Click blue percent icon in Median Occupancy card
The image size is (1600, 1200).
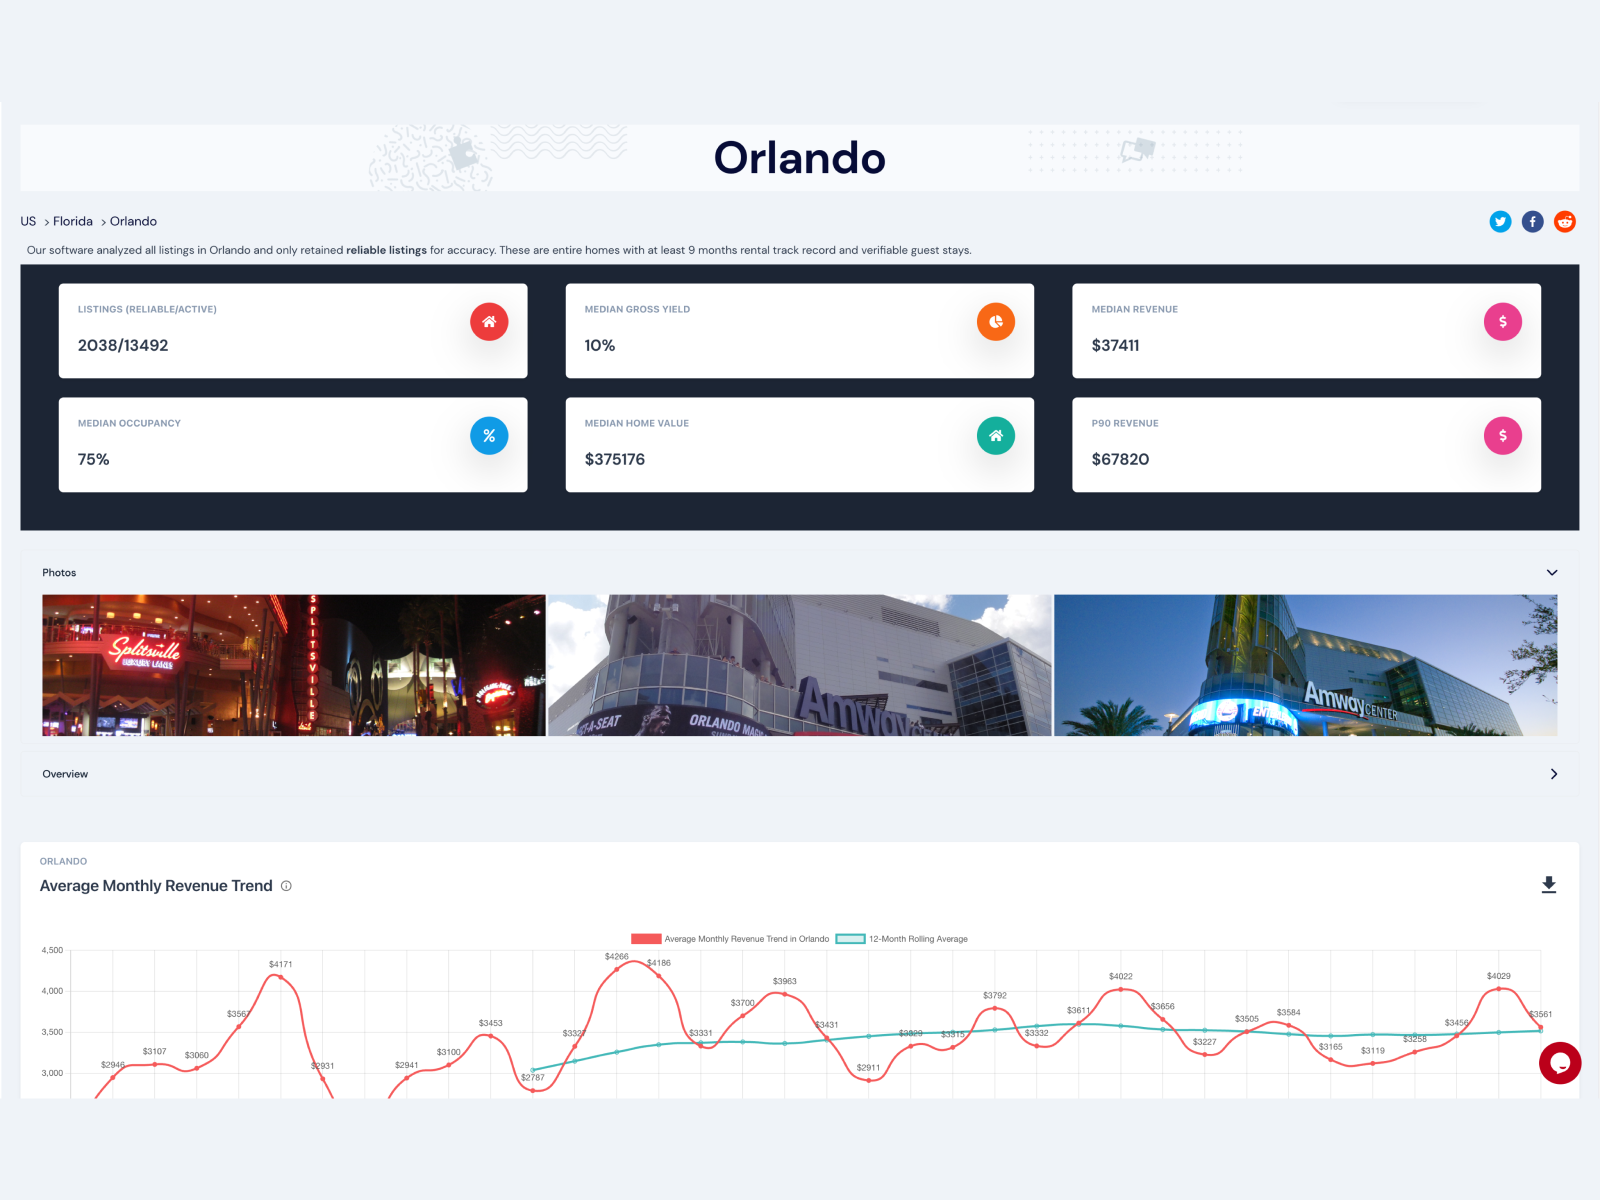[x=489, y=436]
